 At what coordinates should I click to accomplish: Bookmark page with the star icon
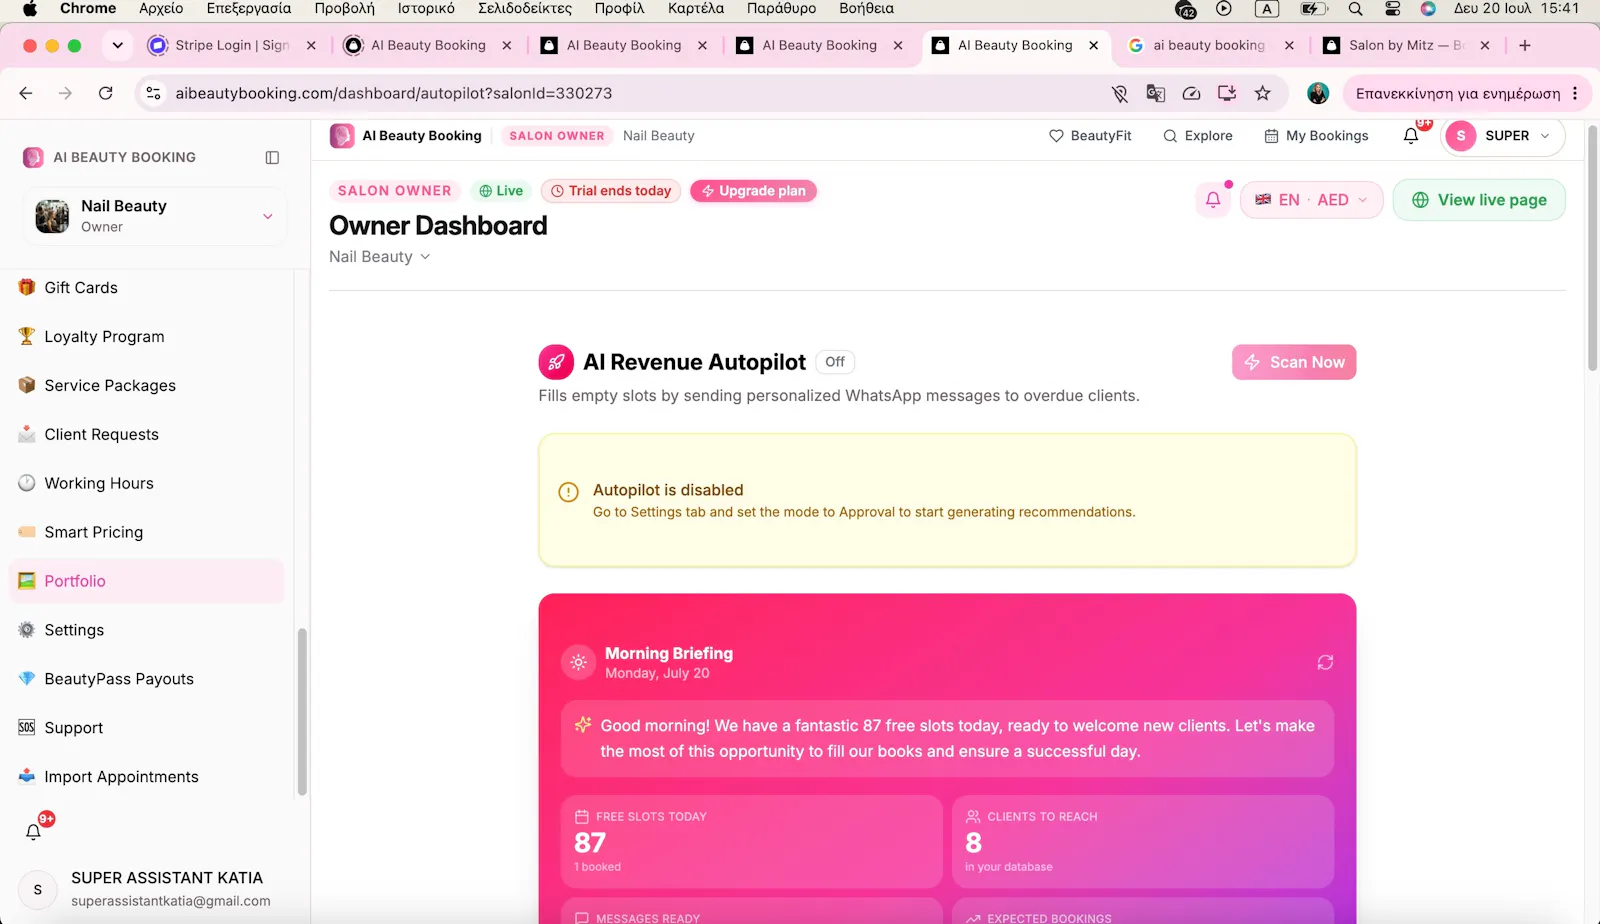(x=1263, y=93)
